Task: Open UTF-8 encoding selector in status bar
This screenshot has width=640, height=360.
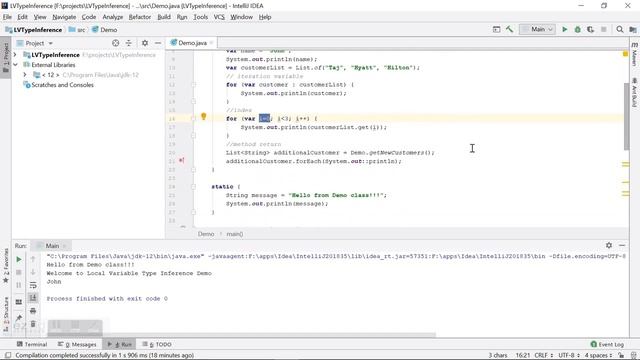Action: pos(569,355)
